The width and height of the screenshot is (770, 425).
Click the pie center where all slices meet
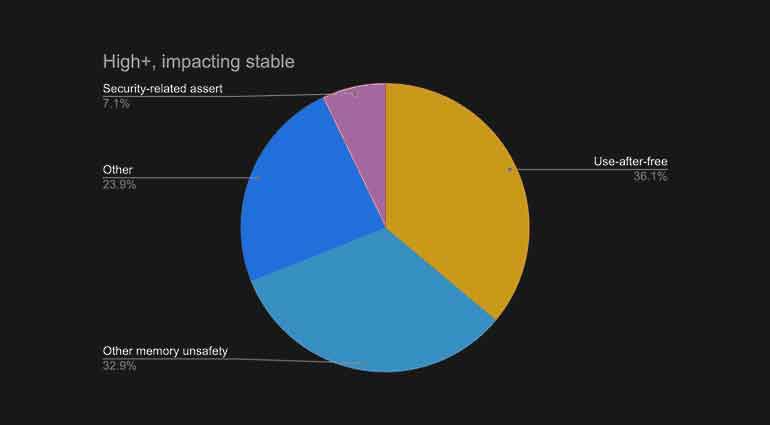coord(385,227)
